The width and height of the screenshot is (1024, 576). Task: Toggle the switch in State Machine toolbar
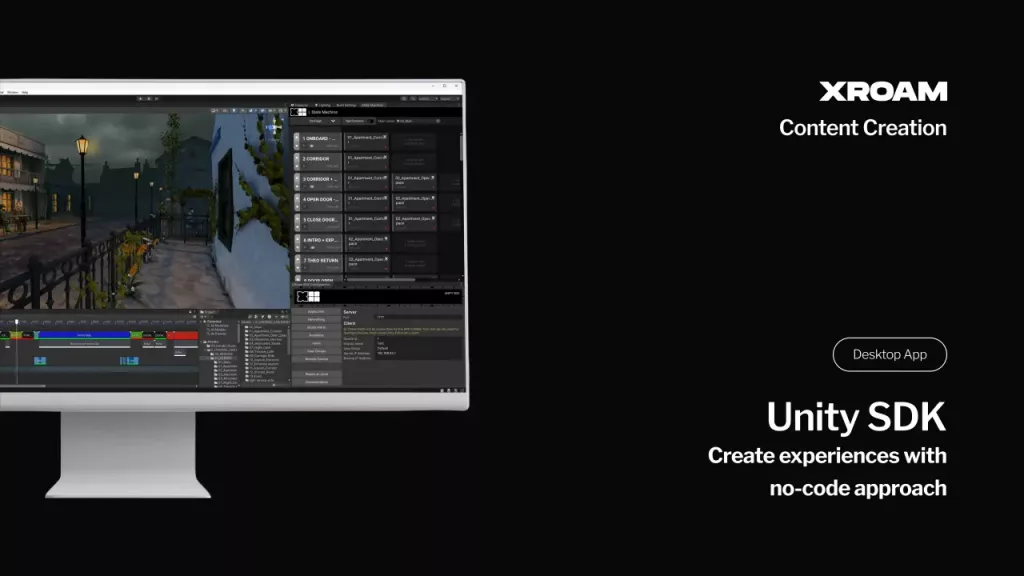point(368,121)
